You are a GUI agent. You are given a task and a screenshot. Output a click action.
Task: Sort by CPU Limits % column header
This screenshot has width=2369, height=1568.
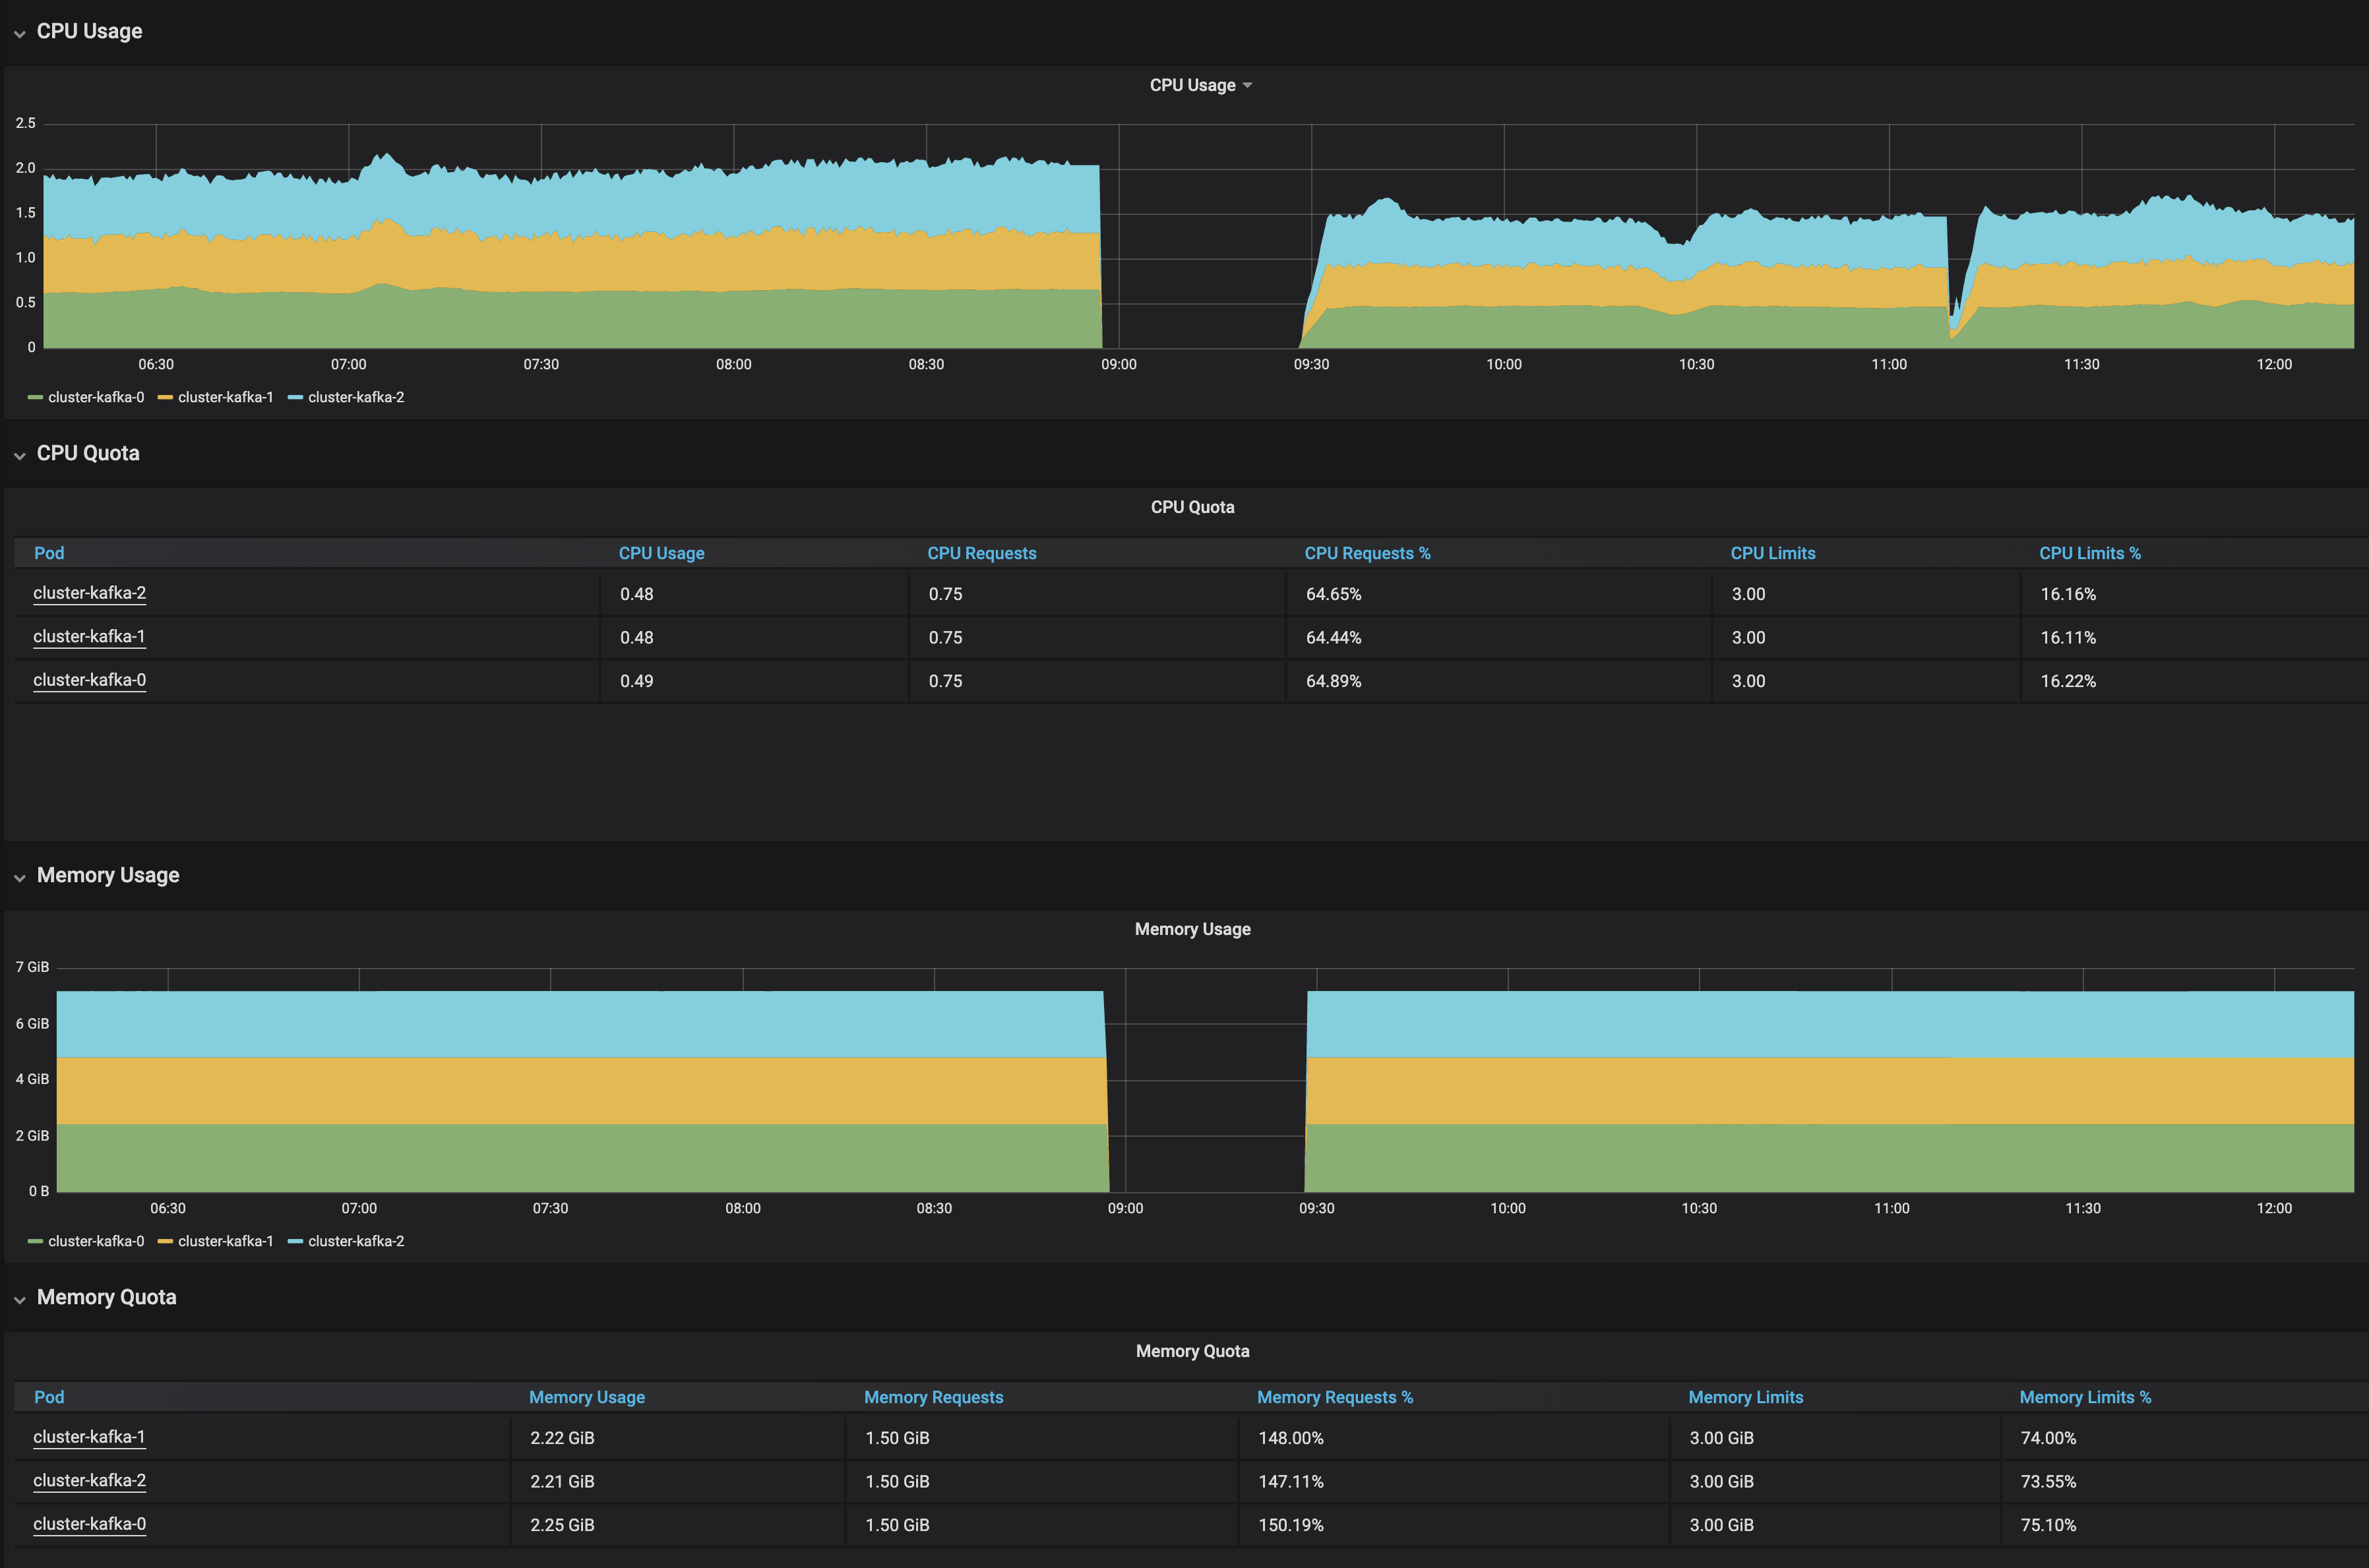click(x=2089, y=554)
